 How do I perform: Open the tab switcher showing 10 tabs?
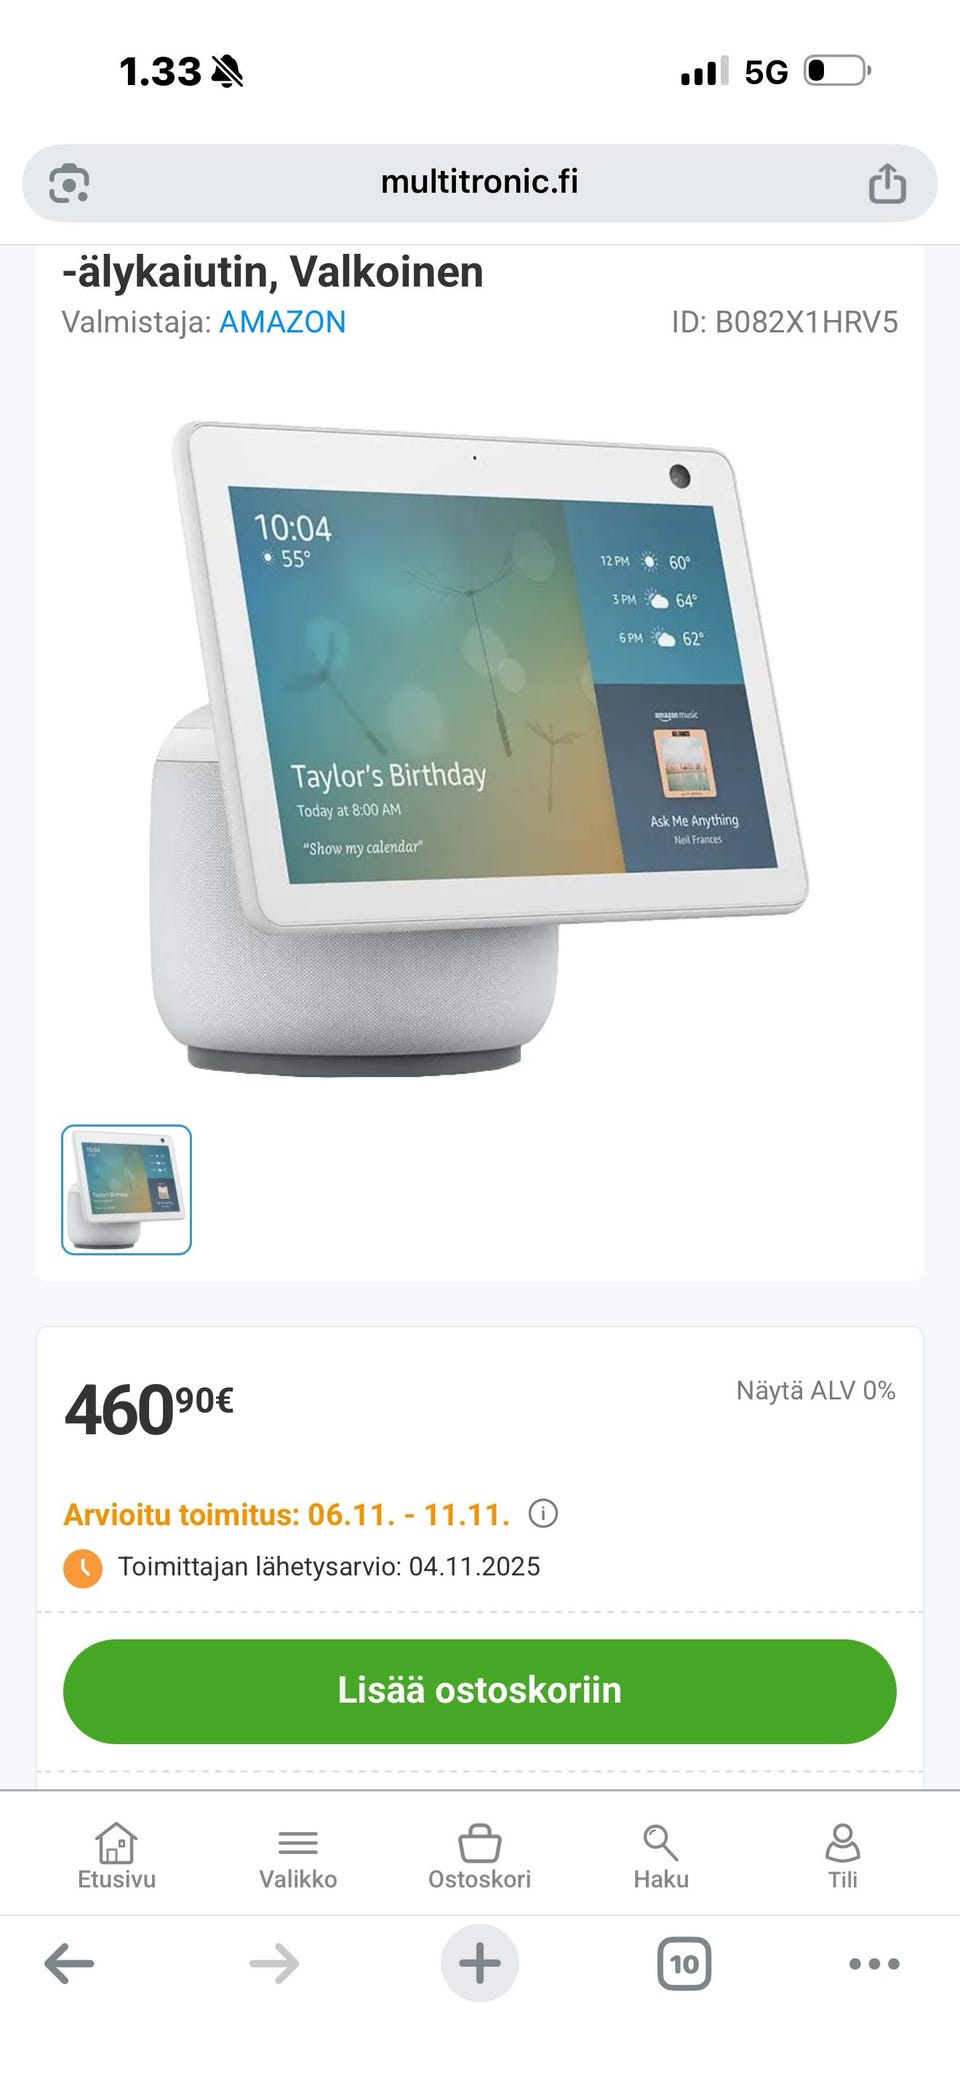pos(684,1963)
